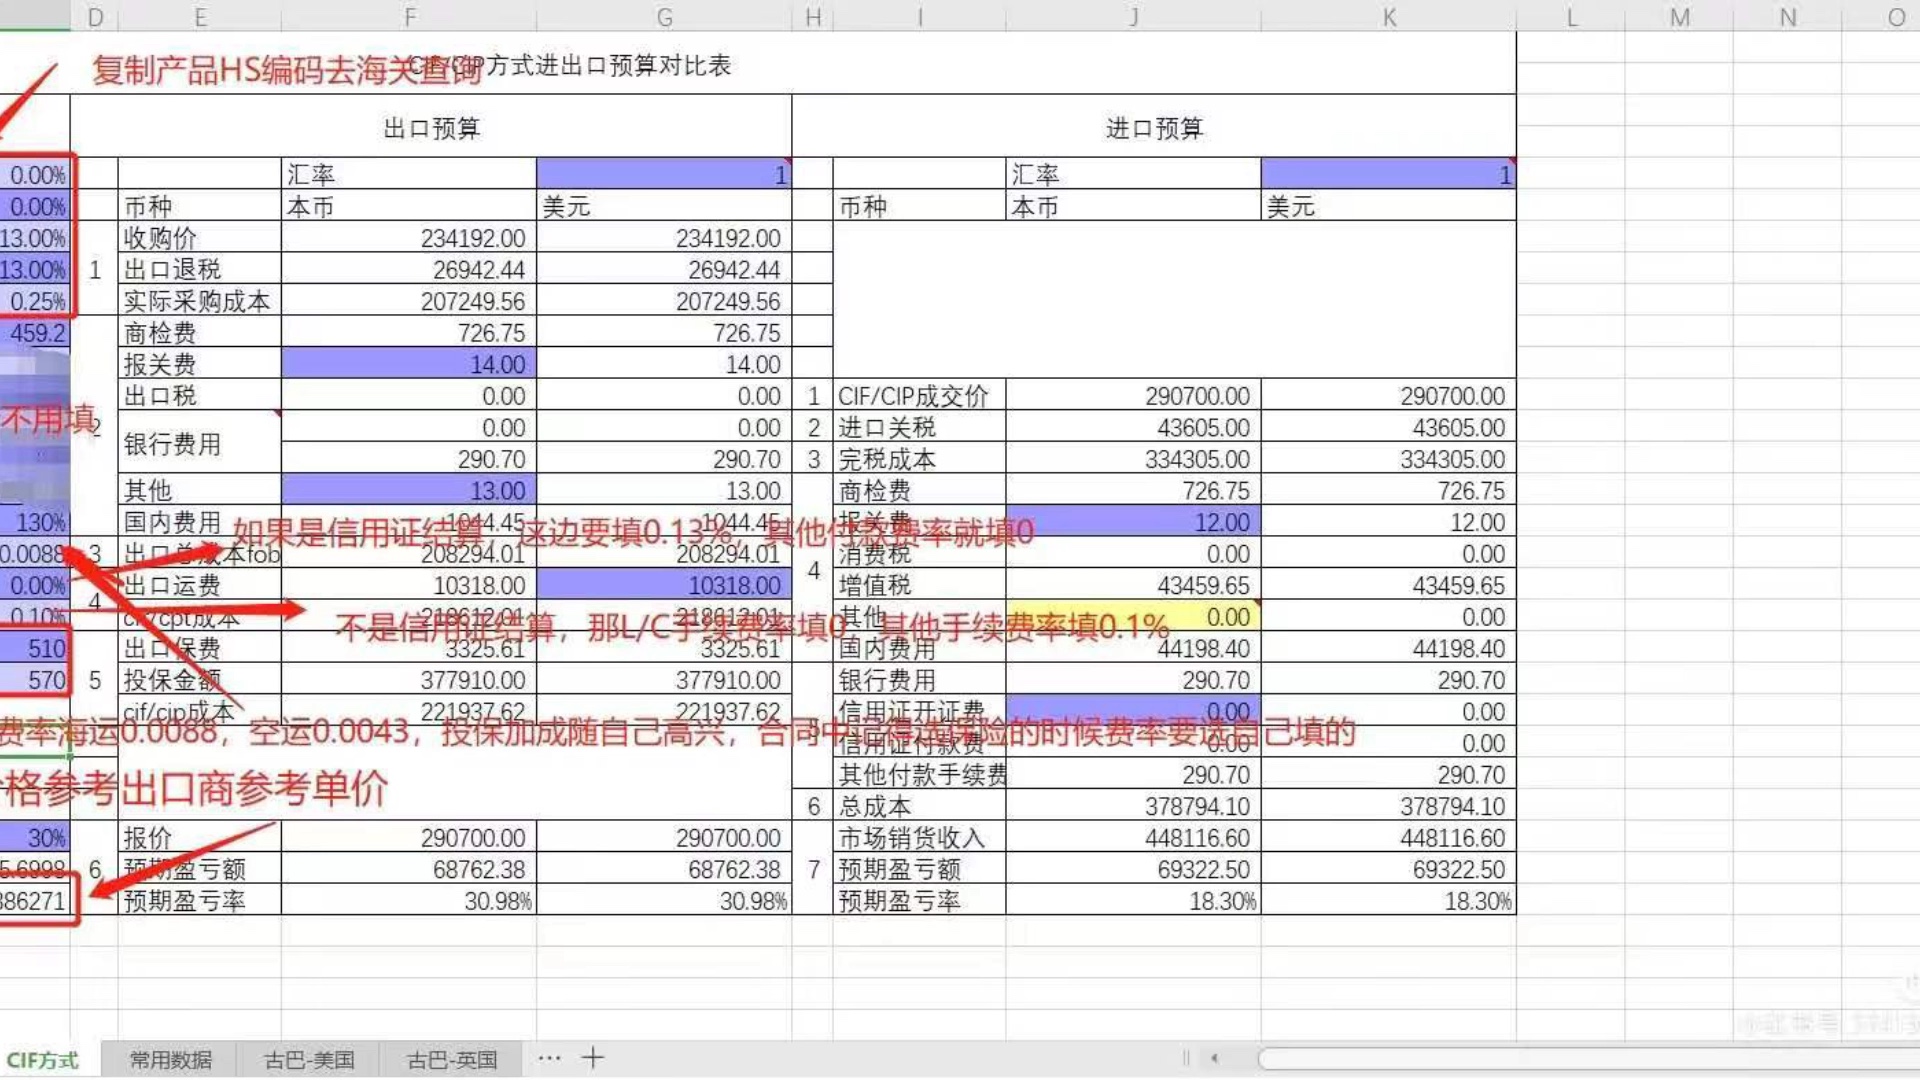Select the blue import 汇率 value cell in column K

point(1388,174)
